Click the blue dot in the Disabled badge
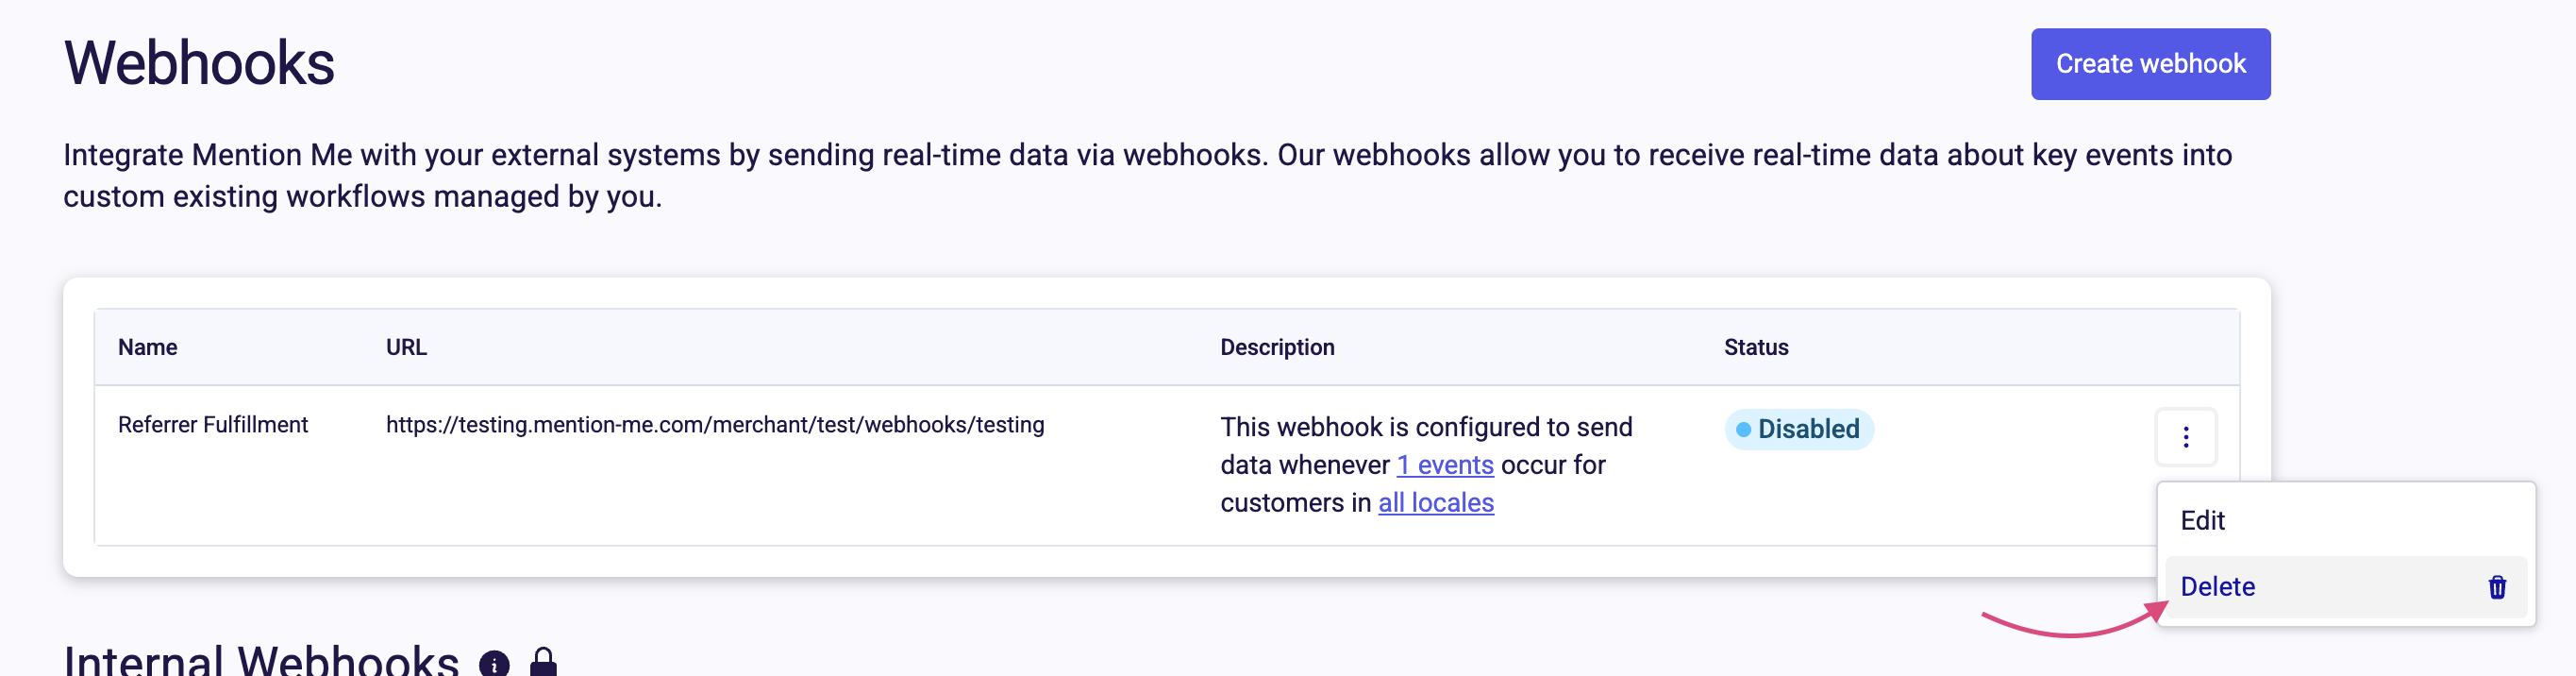Image resolution: width=2576 pixels, height=676 pixels. click(x=1743, y=429)
